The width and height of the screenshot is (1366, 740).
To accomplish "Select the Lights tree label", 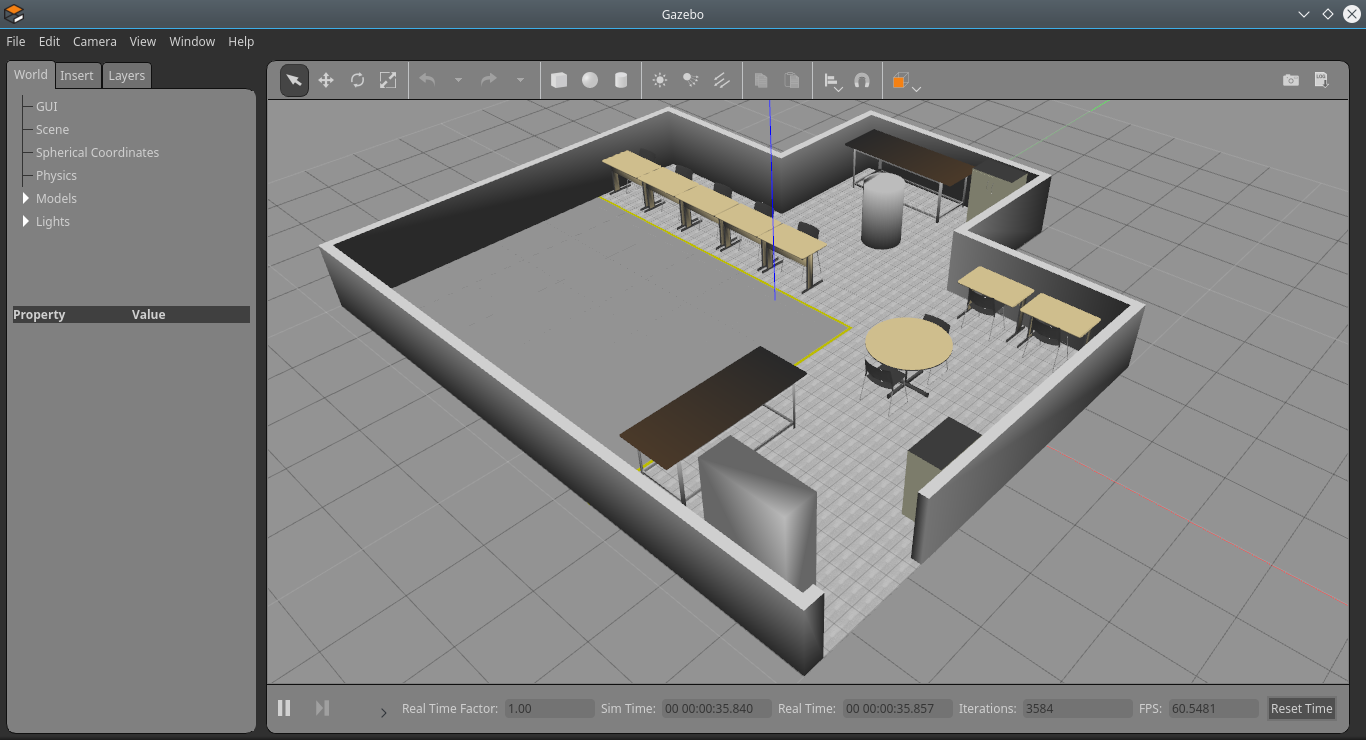I will pyautogui.click(x=53, y=221).
